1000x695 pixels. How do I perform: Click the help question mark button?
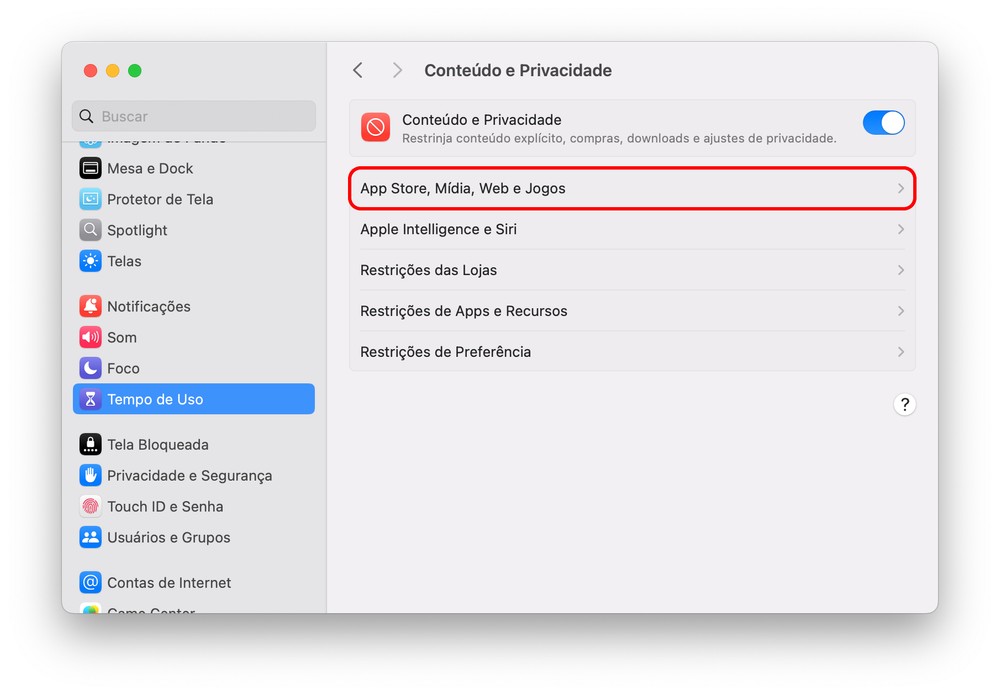pos(904,404)
